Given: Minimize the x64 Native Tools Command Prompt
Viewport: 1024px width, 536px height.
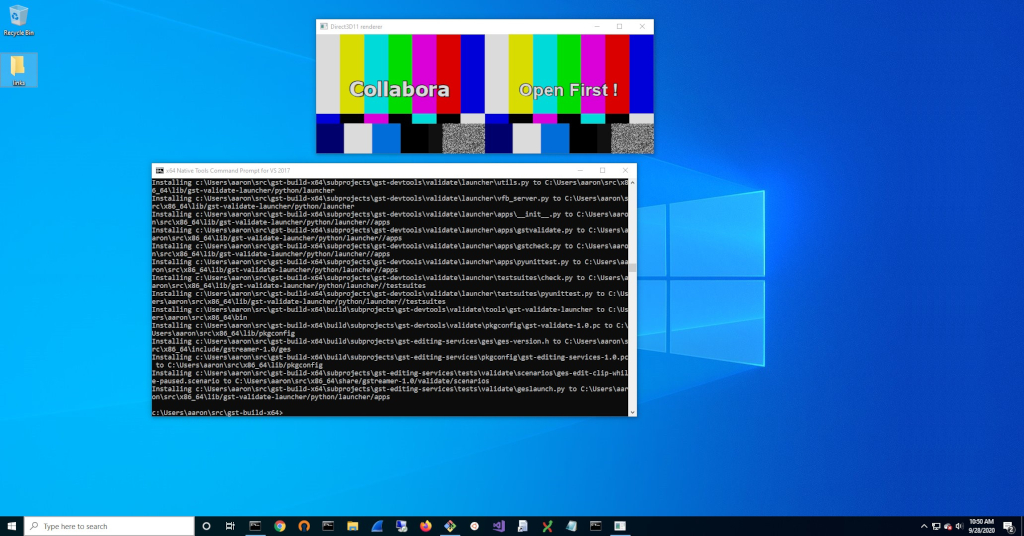Looking at the screenshot, I should click(580, 170).
